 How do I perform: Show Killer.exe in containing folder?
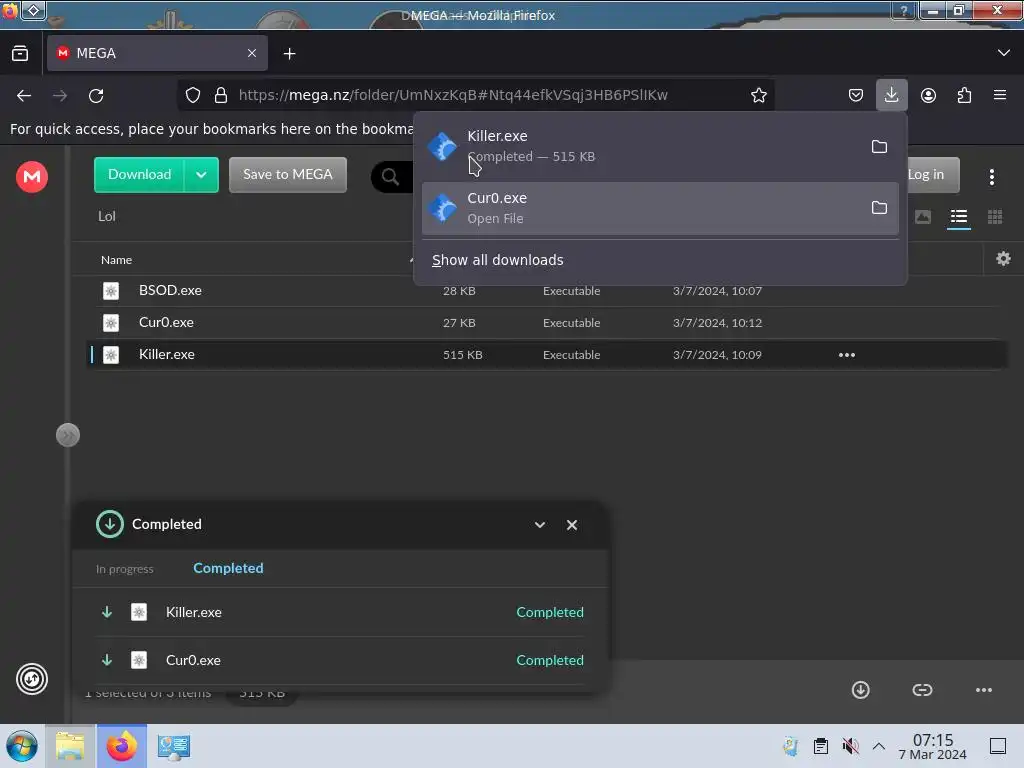tap(879, 146)
